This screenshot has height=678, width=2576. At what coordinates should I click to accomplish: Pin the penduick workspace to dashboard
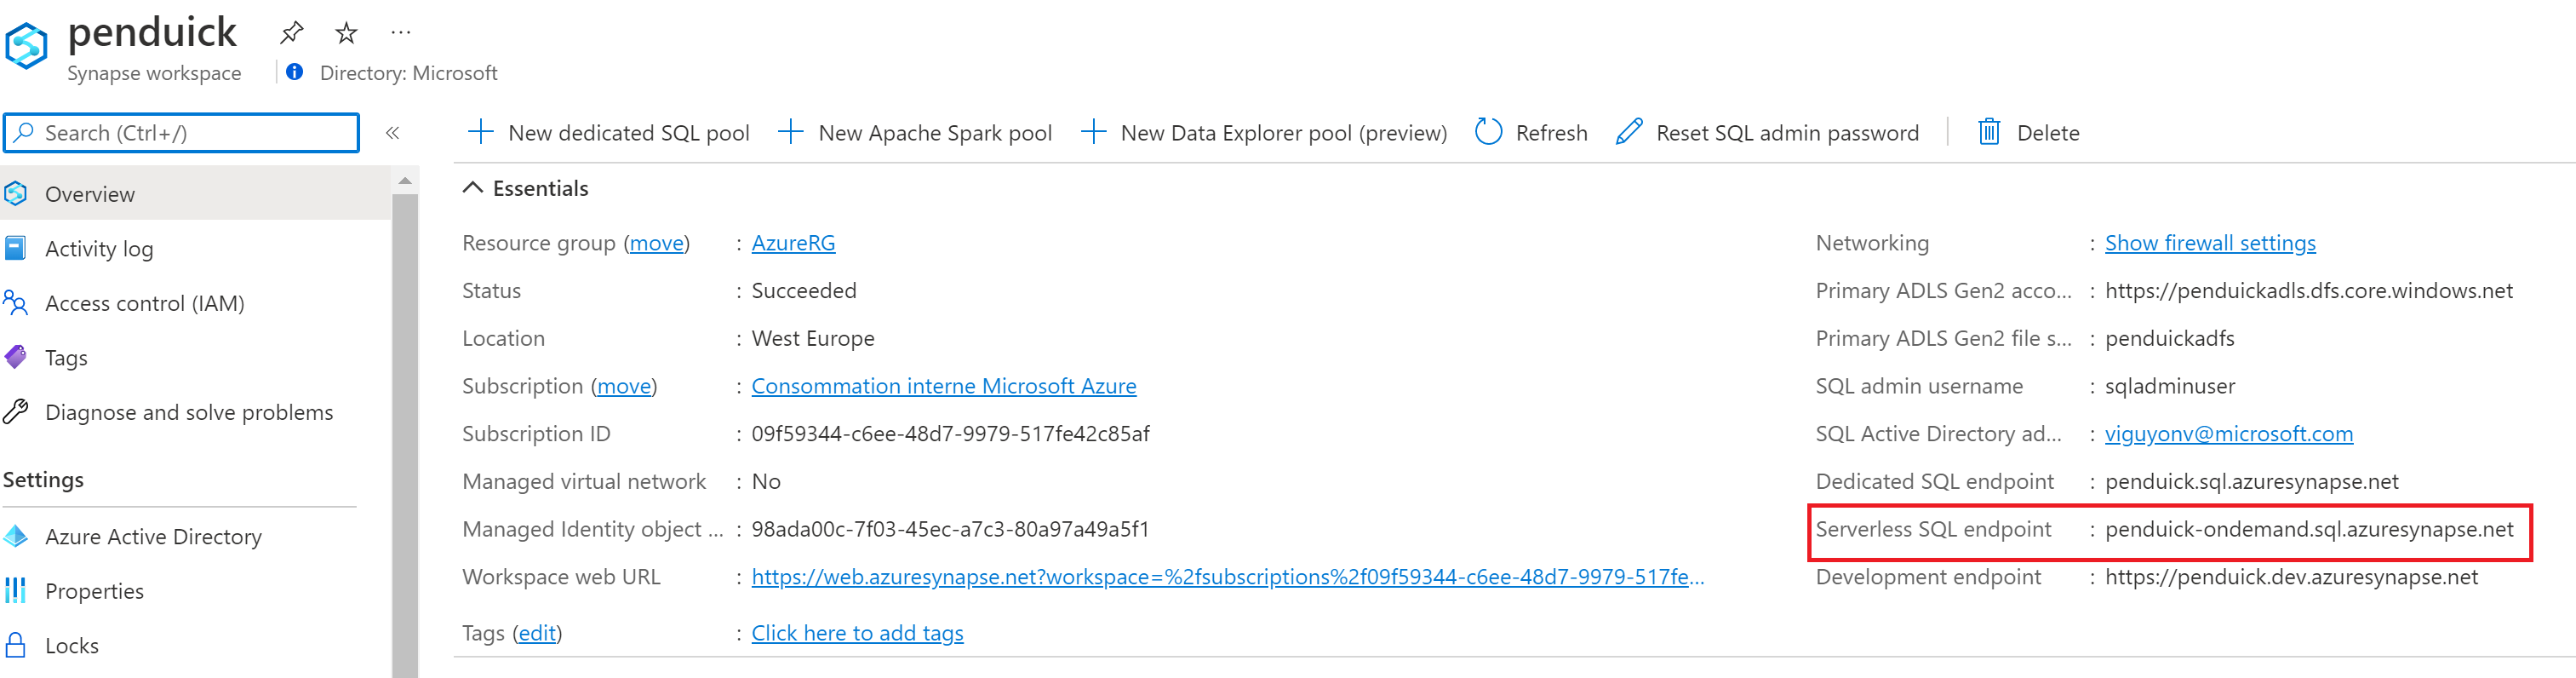(x=291, y=33)
